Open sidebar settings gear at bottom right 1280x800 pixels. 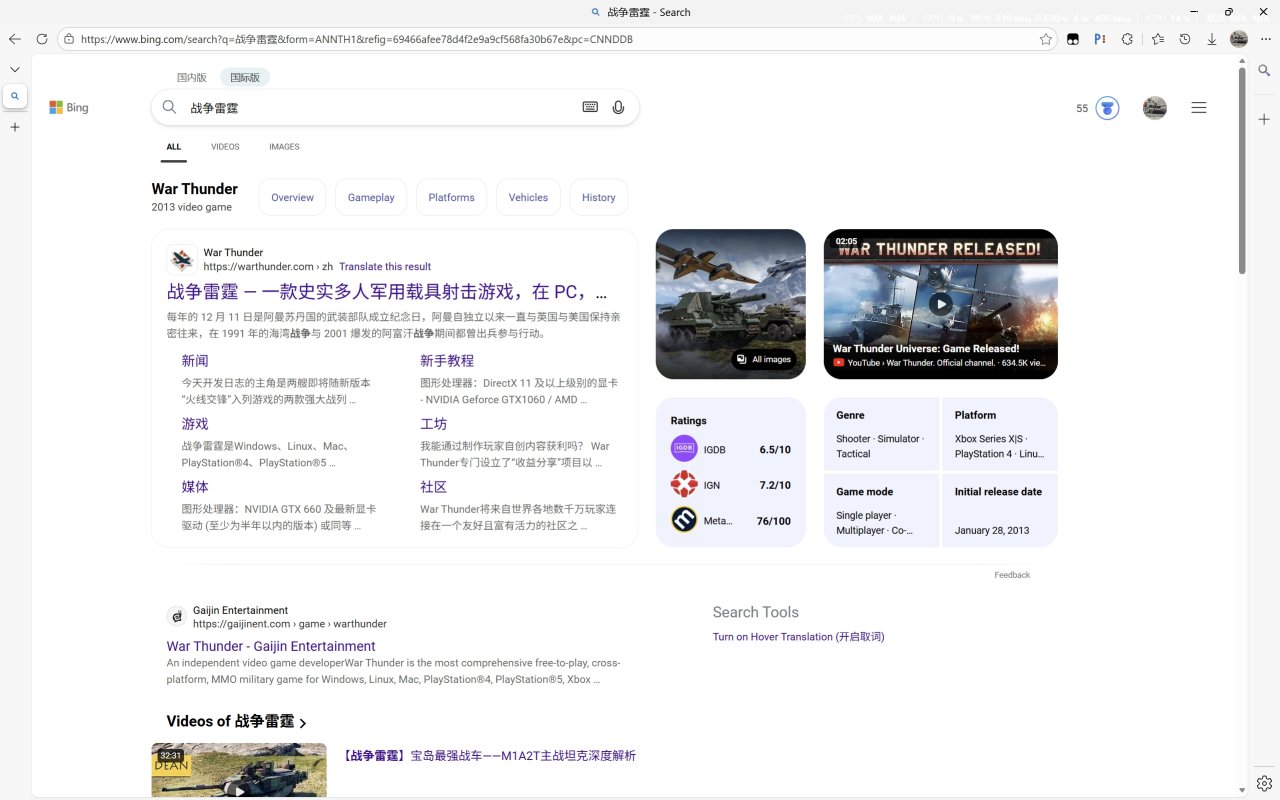click(x=1264, y=782)
